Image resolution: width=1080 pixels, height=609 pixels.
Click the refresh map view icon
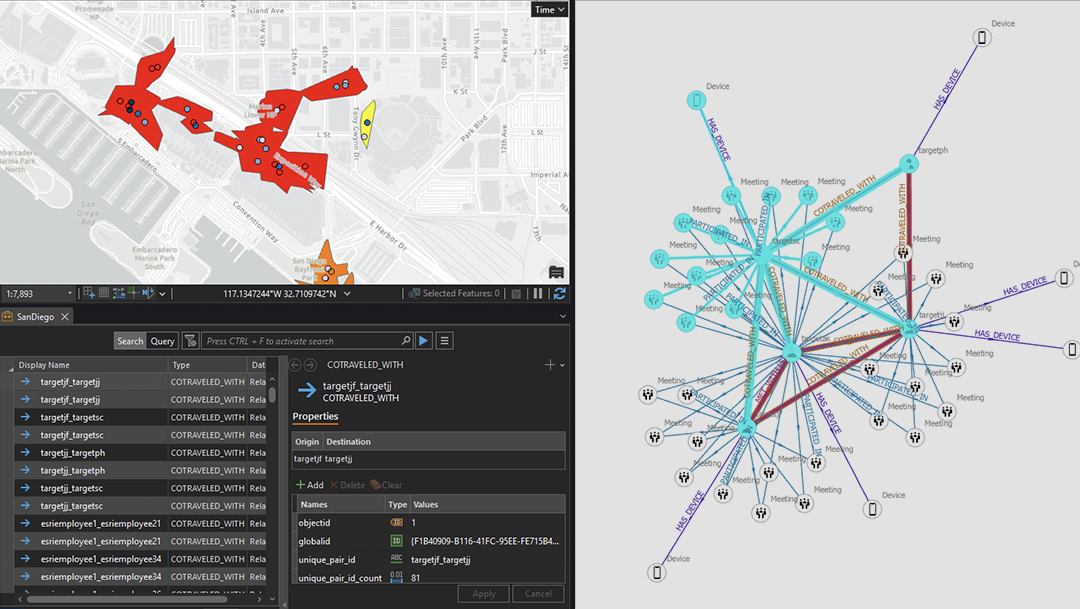[560, 293]
